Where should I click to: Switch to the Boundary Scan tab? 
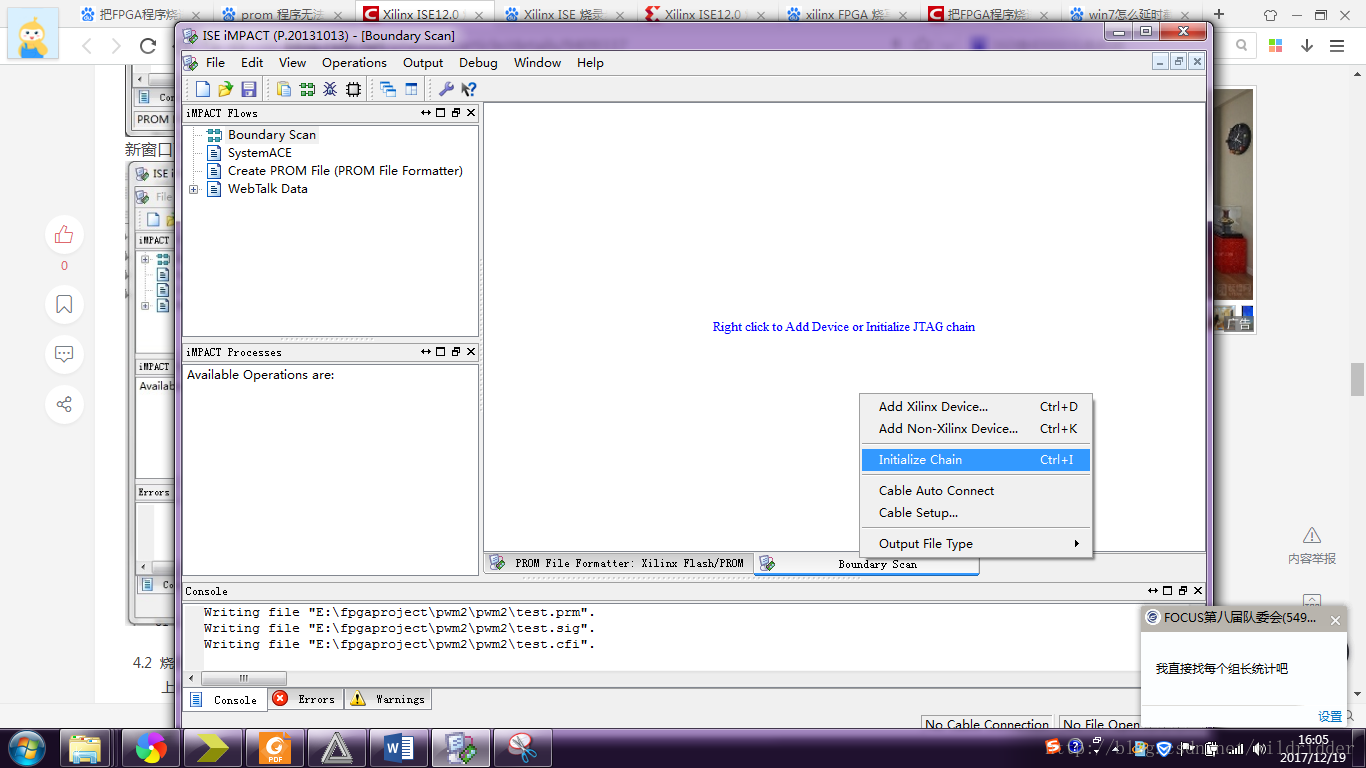[x=866, y=564]
